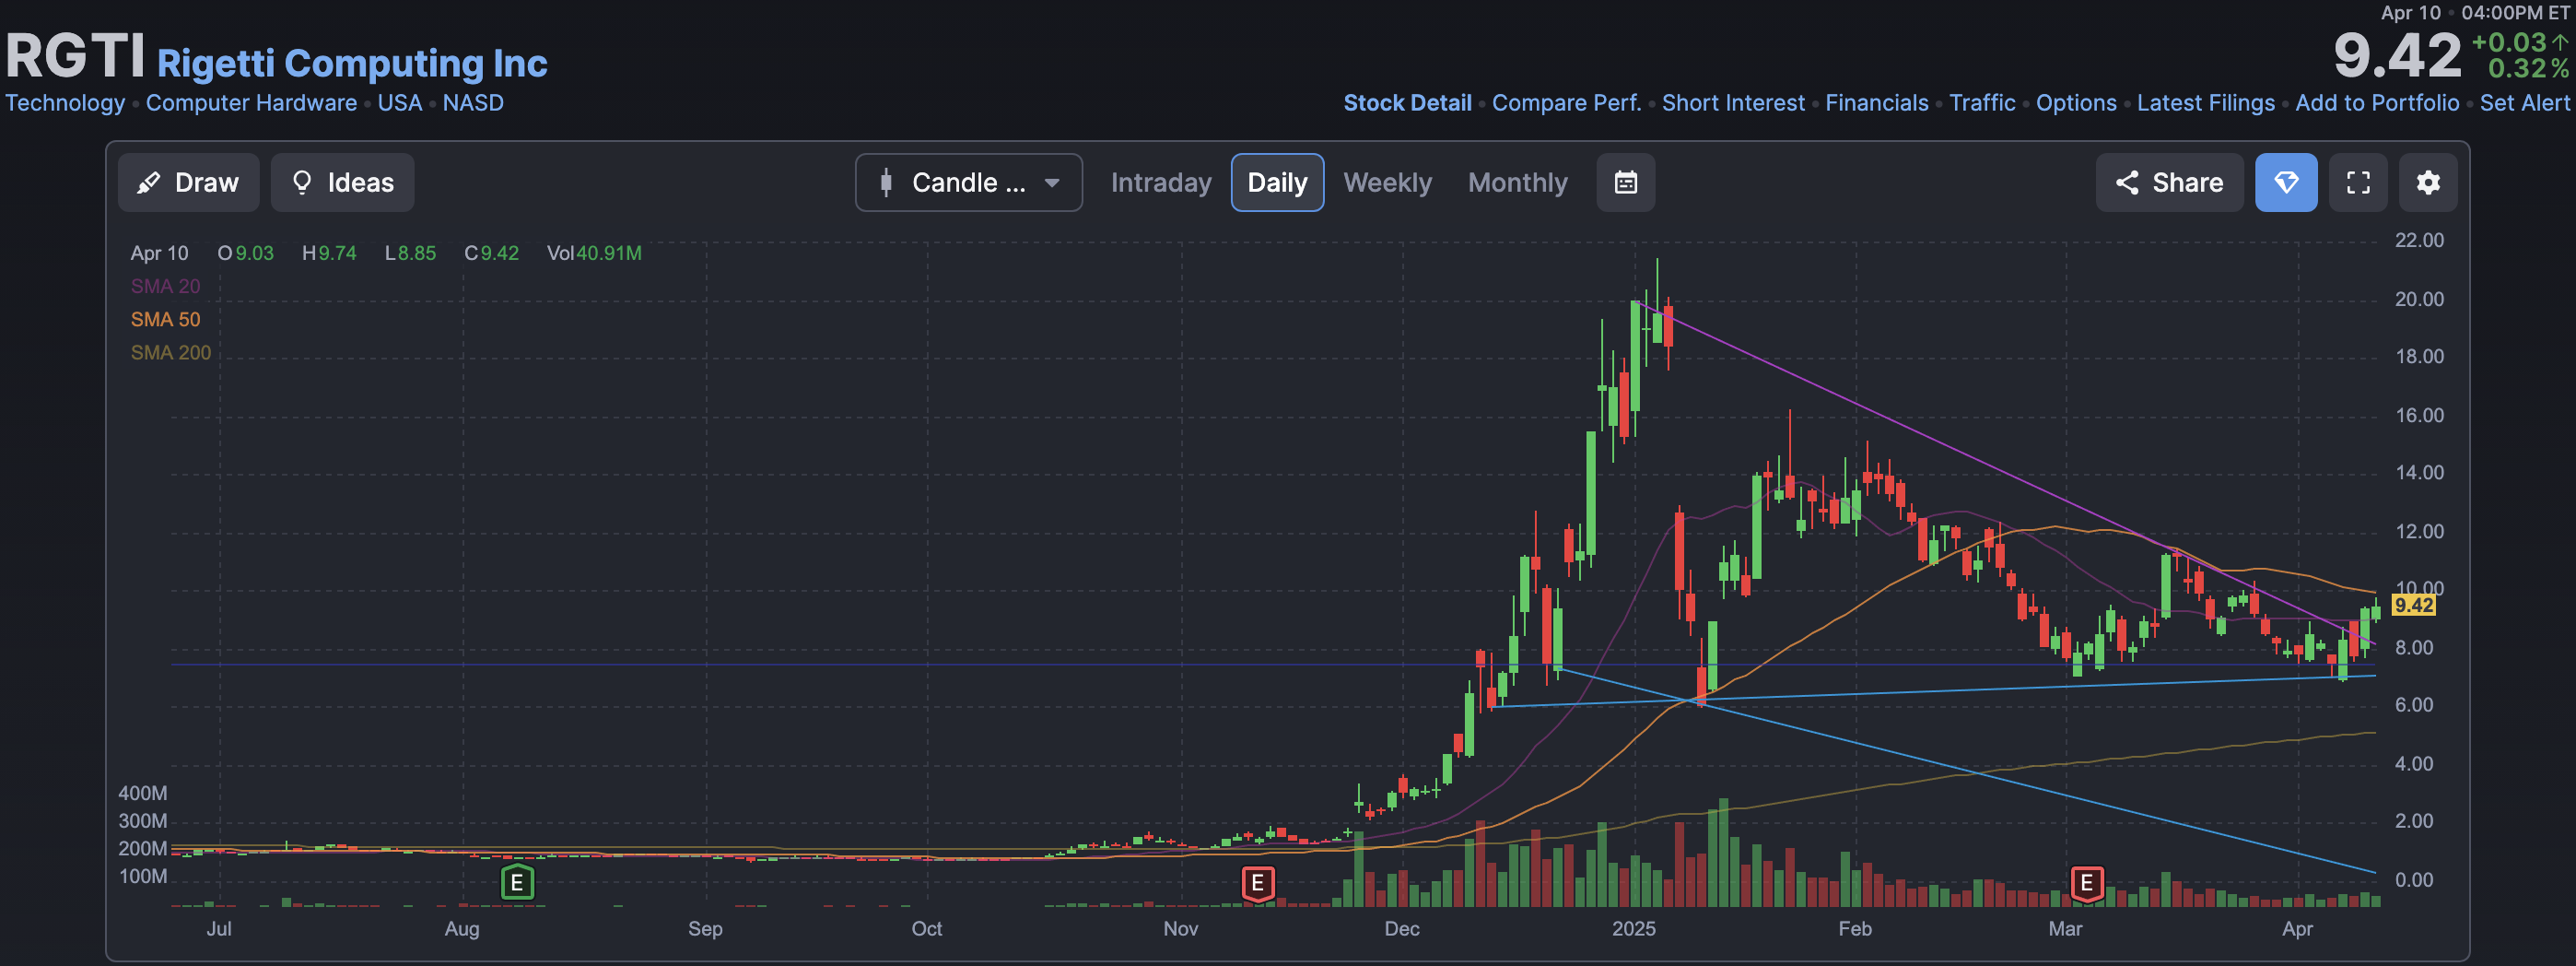Select the Daily timeframe tab

pos(1277,183)
